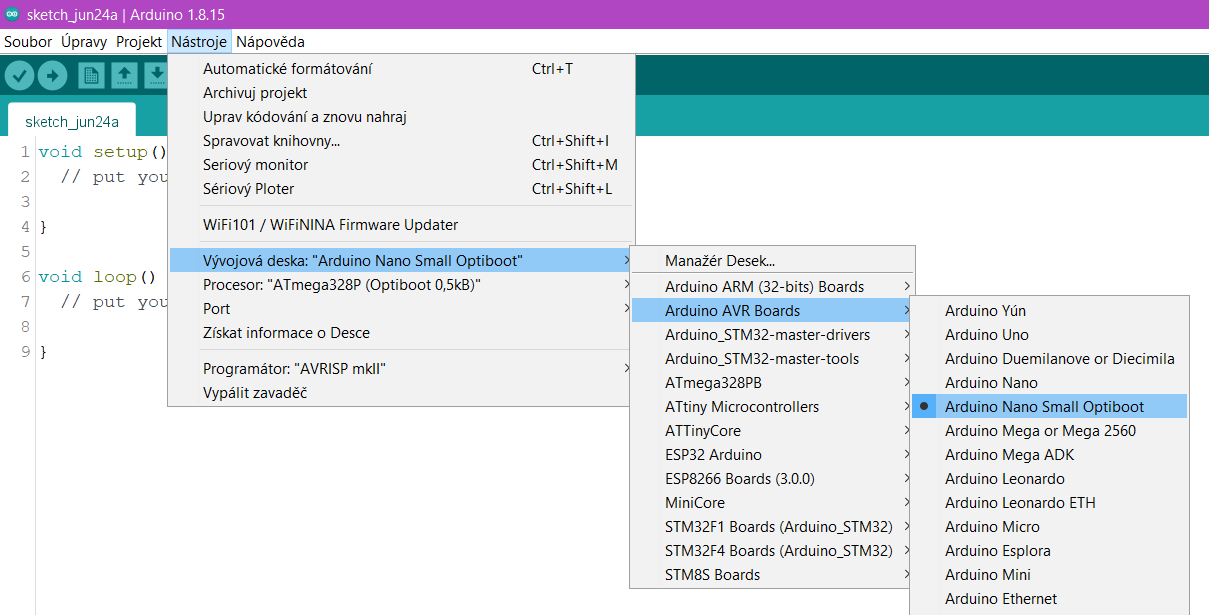Expand Arduino_STM32-master-drivers submenu
The image size is (1209, 615).
pyautogui.click(x=772, y=335)
